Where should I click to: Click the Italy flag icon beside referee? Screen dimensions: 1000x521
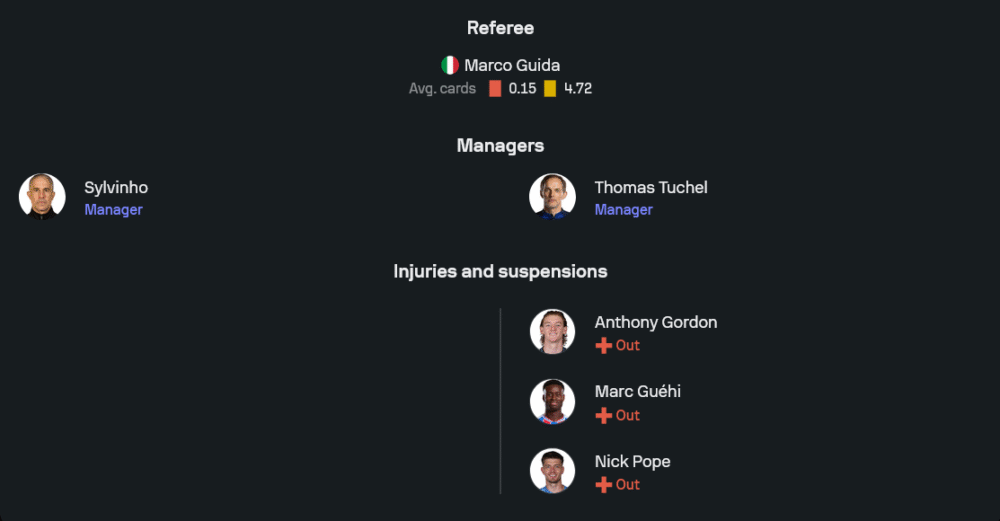click(x=450, y=65)
